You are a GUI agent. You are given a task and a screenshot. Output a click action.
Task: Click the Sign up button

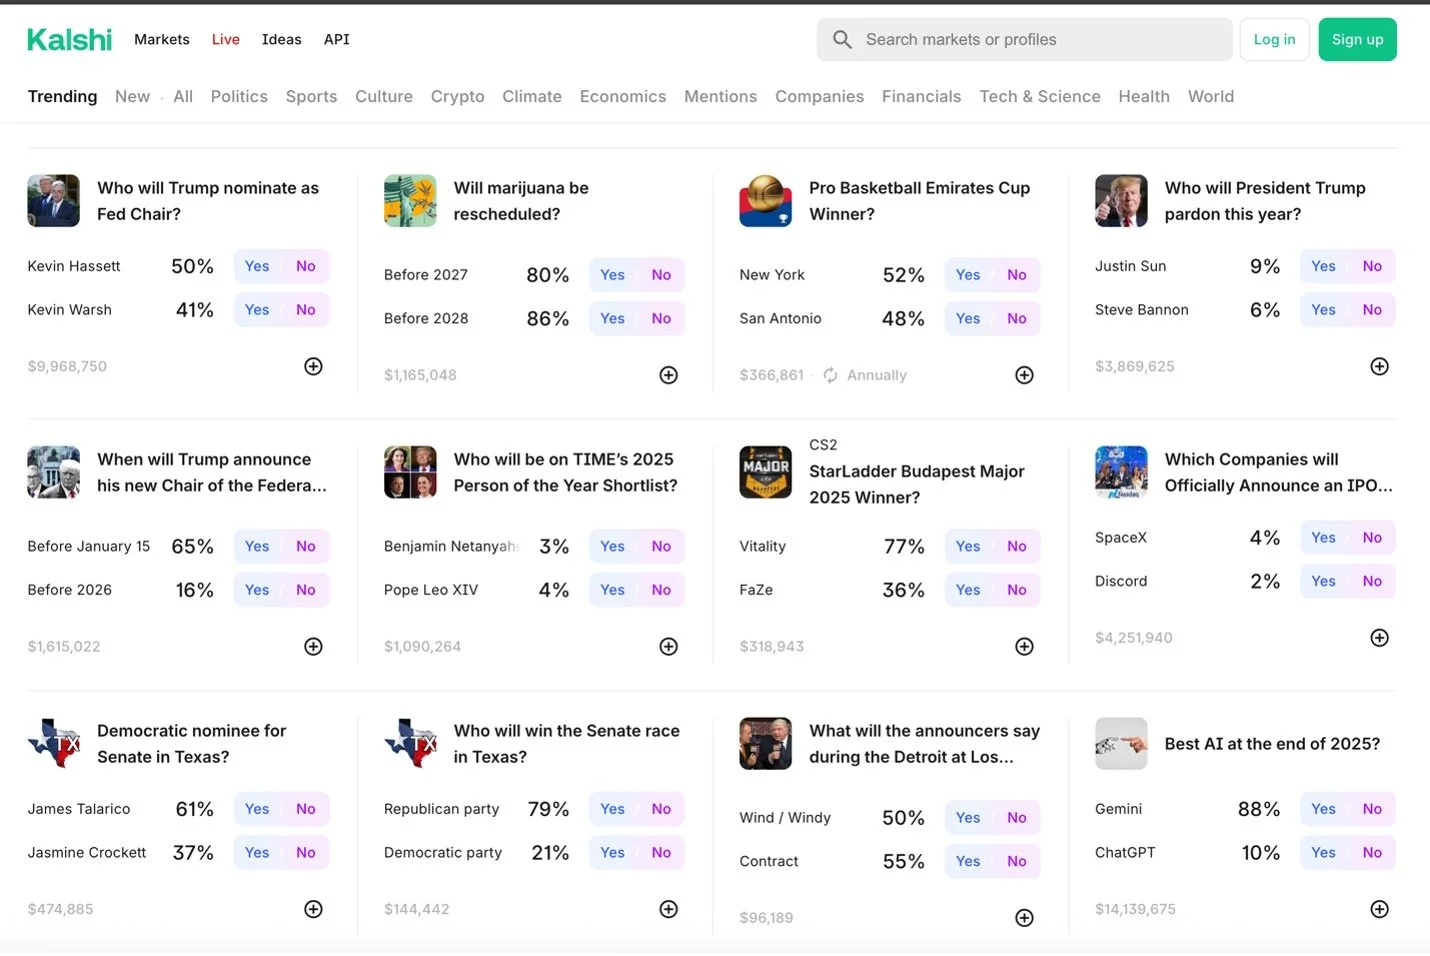click(x=1357, y=39)
